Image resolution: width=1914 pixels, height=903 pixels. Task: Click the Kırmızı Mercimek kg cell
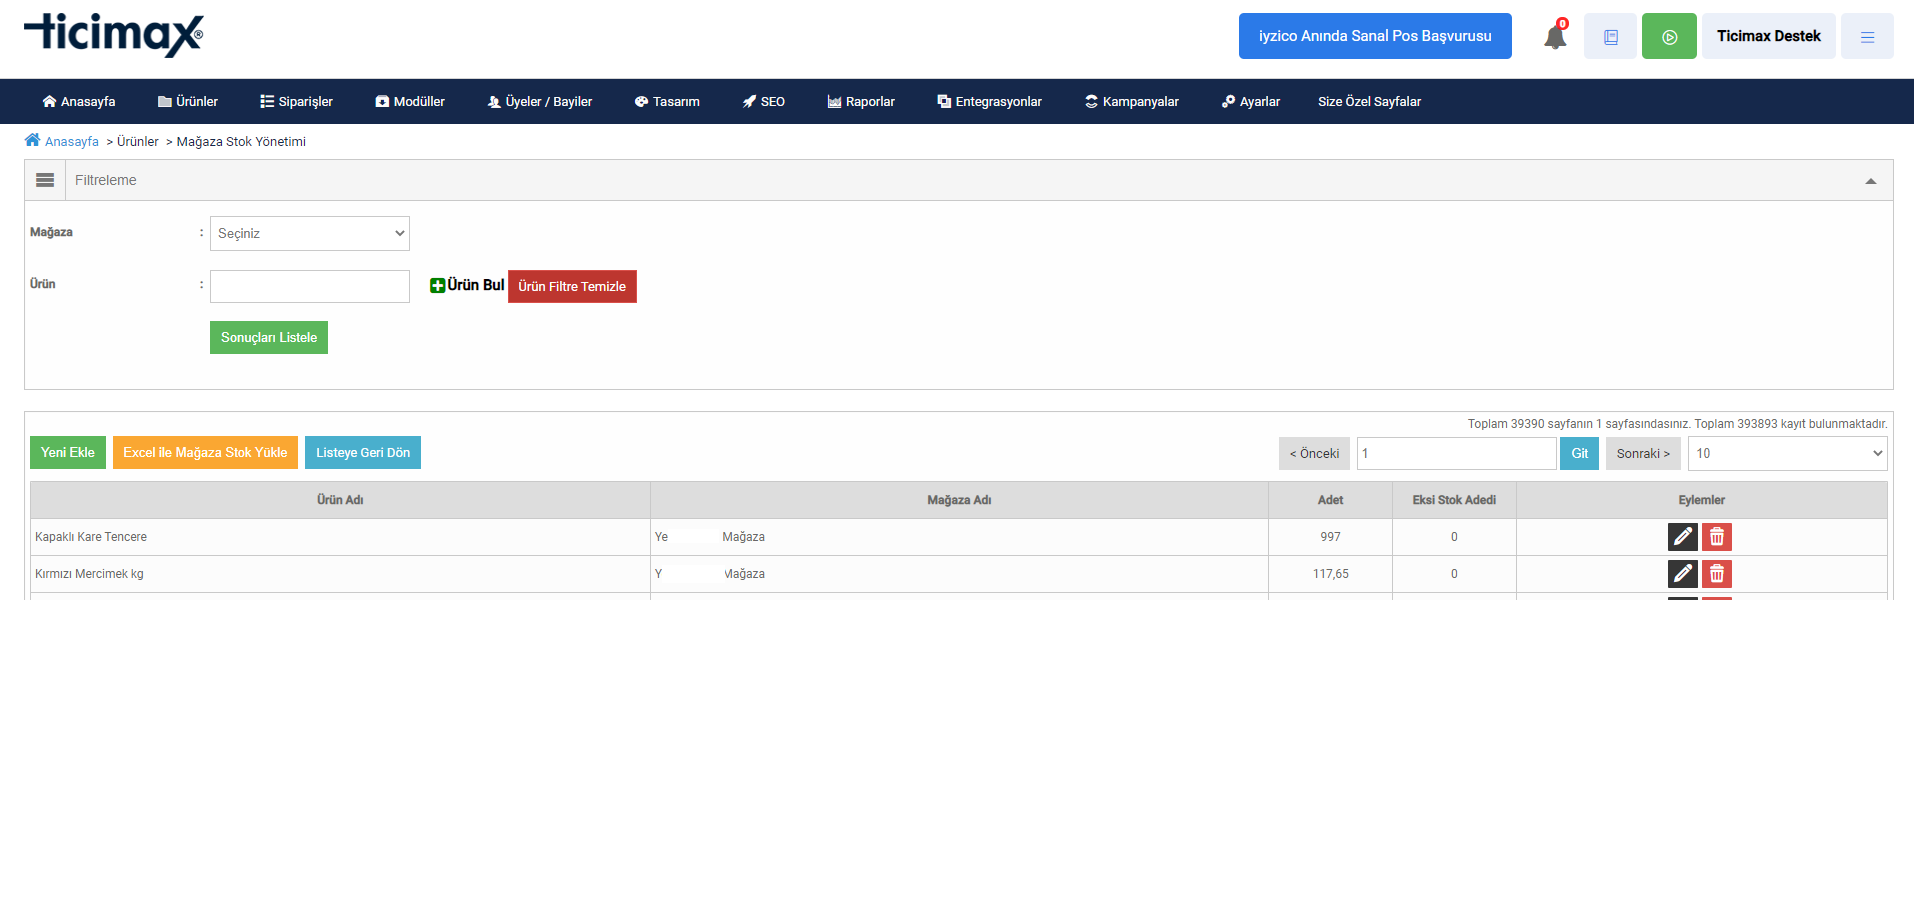click(x=340, y=574)
